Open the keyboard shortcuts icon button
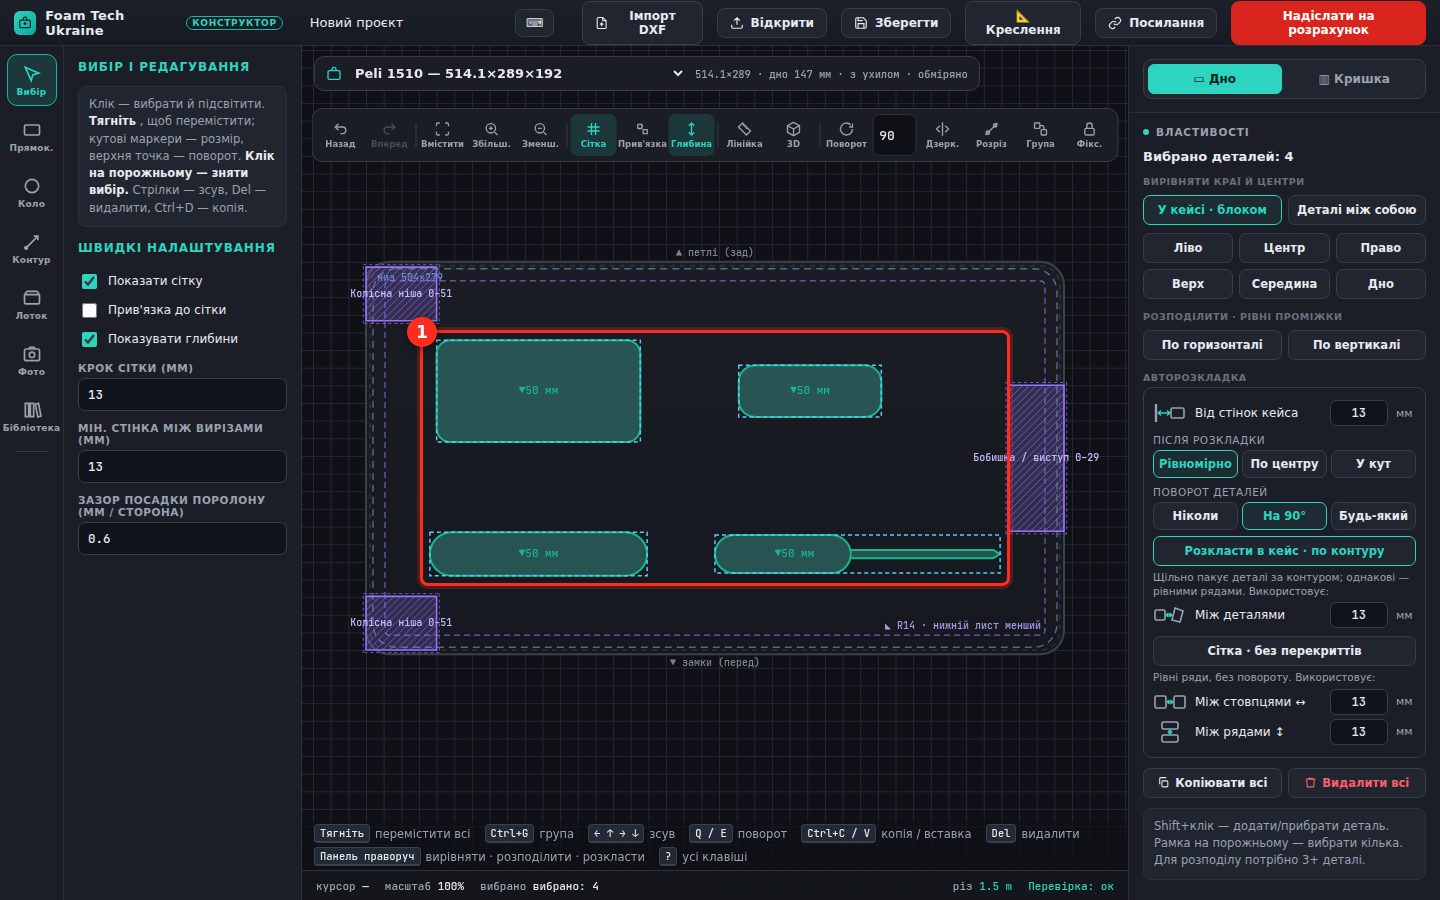1440x900 pixels. tap(534, 22)
